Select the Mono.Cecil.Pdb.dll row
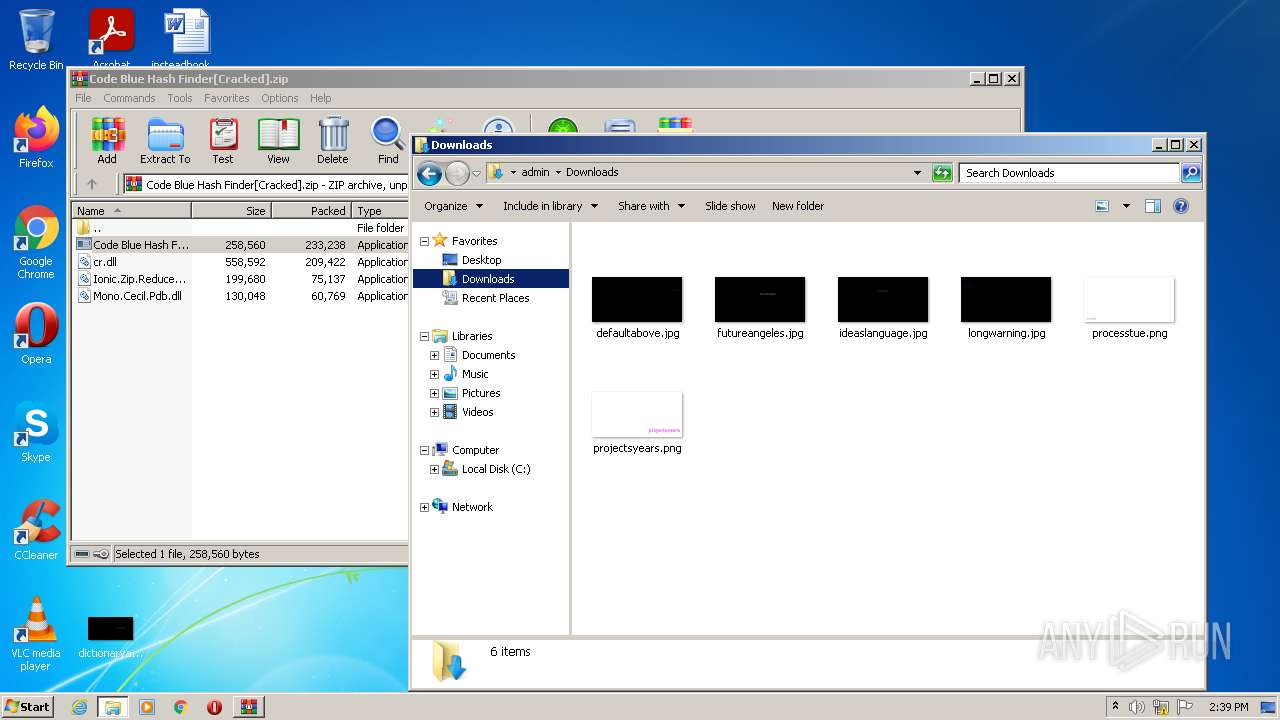The width and height of the screenshot is (1280, 720). click(x=240, y=296)
